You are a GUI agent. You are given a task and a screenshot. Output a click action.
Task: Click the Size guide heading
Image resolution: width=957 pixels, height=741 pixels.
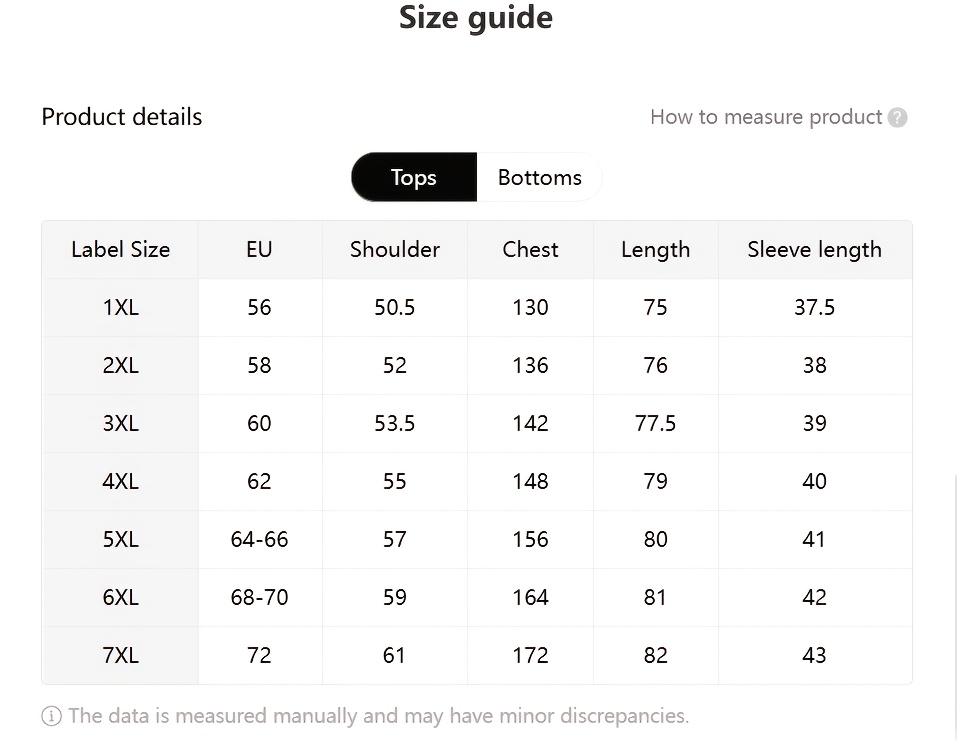(x=476, y=17)
